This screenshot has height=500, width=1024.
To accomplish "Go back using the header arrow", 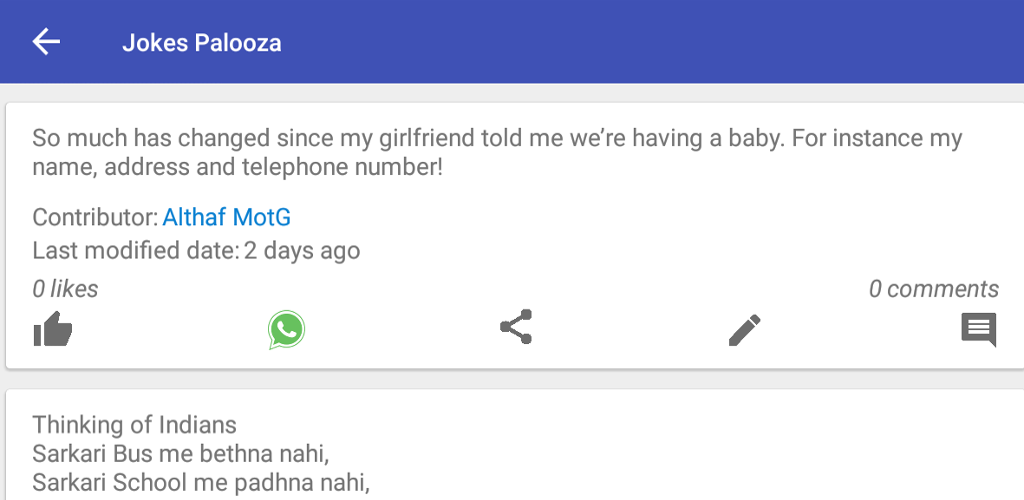I will click(x=46, y=42).
